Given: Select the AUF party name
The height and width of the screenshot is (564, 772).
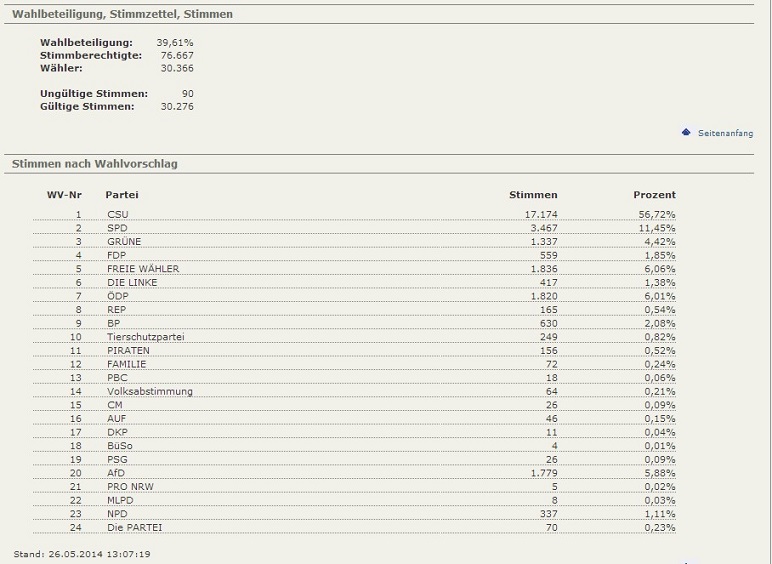Looking at the screenshot, I should [117, 419].
